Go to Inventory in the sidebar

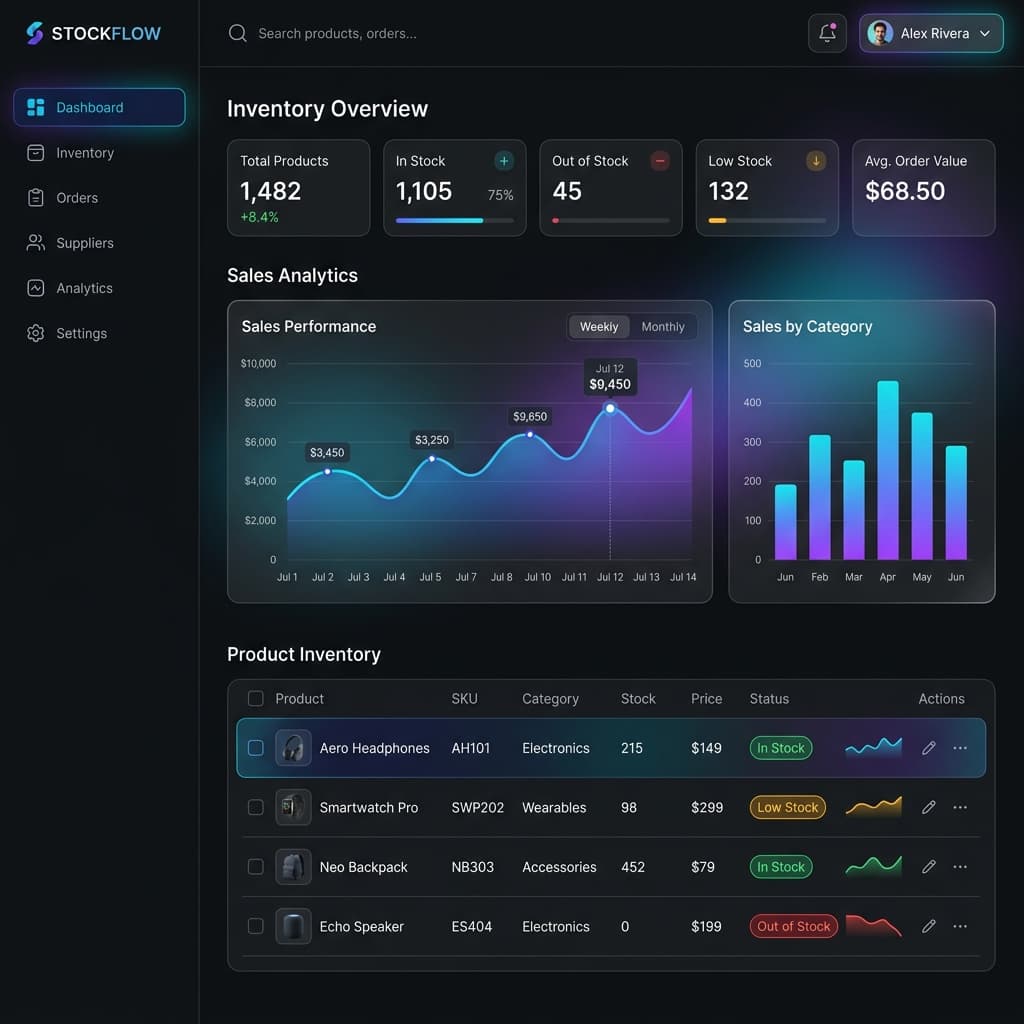pos(85,153)
